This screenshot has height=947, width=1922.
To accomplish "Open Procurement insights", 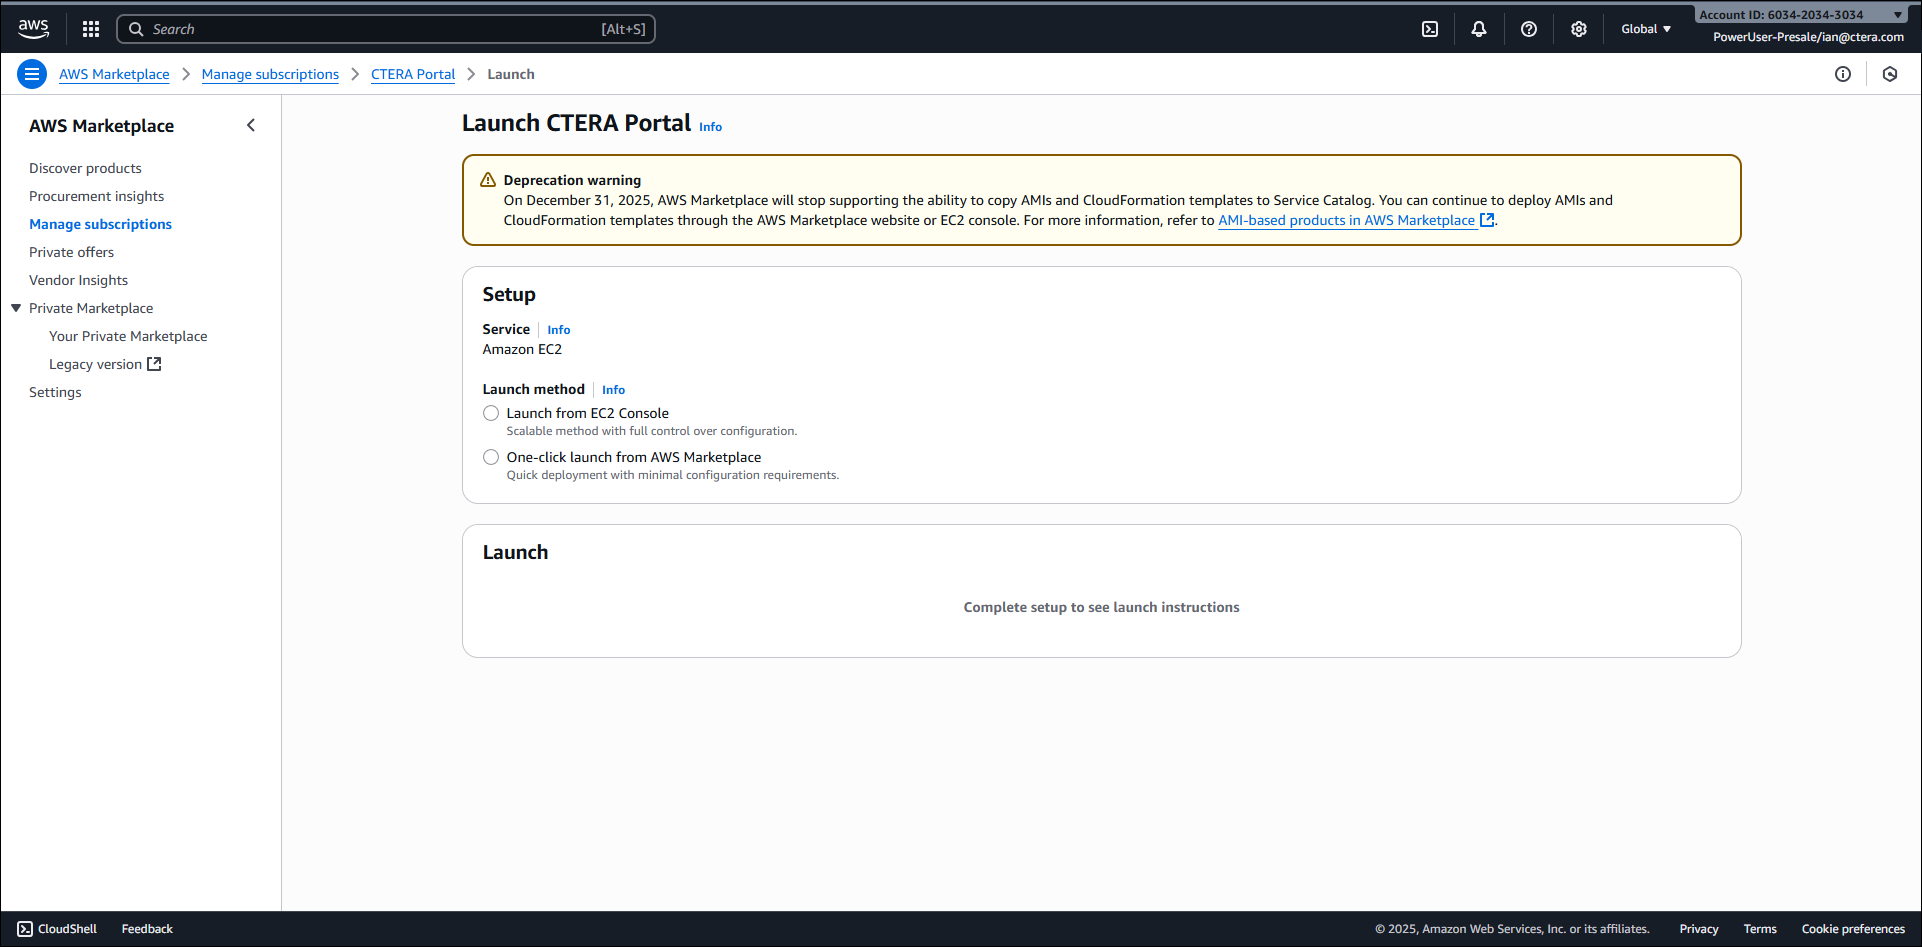I will coord(96,196).
